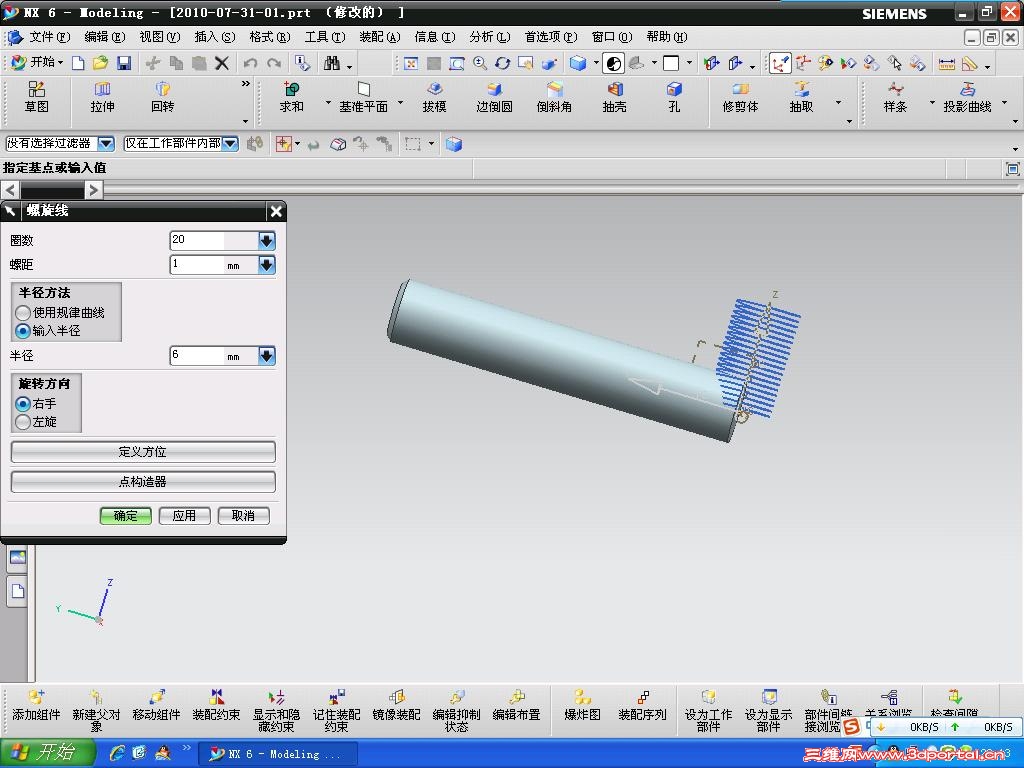1024x768 pixels.
Task: Click the 点构造器 button
Action: (x=143, y=482)
